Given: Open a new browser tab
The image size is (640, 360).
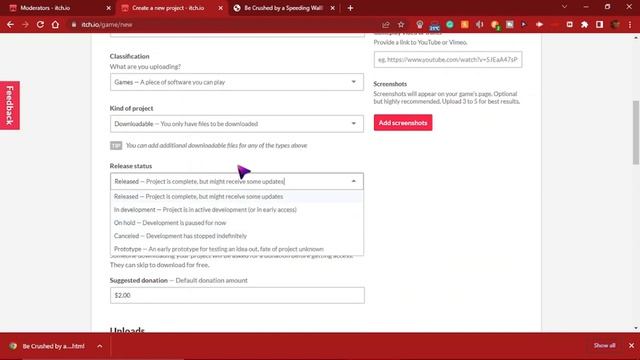Looking at the screenshot, I should pyautogui.click(x=350, y=8).
